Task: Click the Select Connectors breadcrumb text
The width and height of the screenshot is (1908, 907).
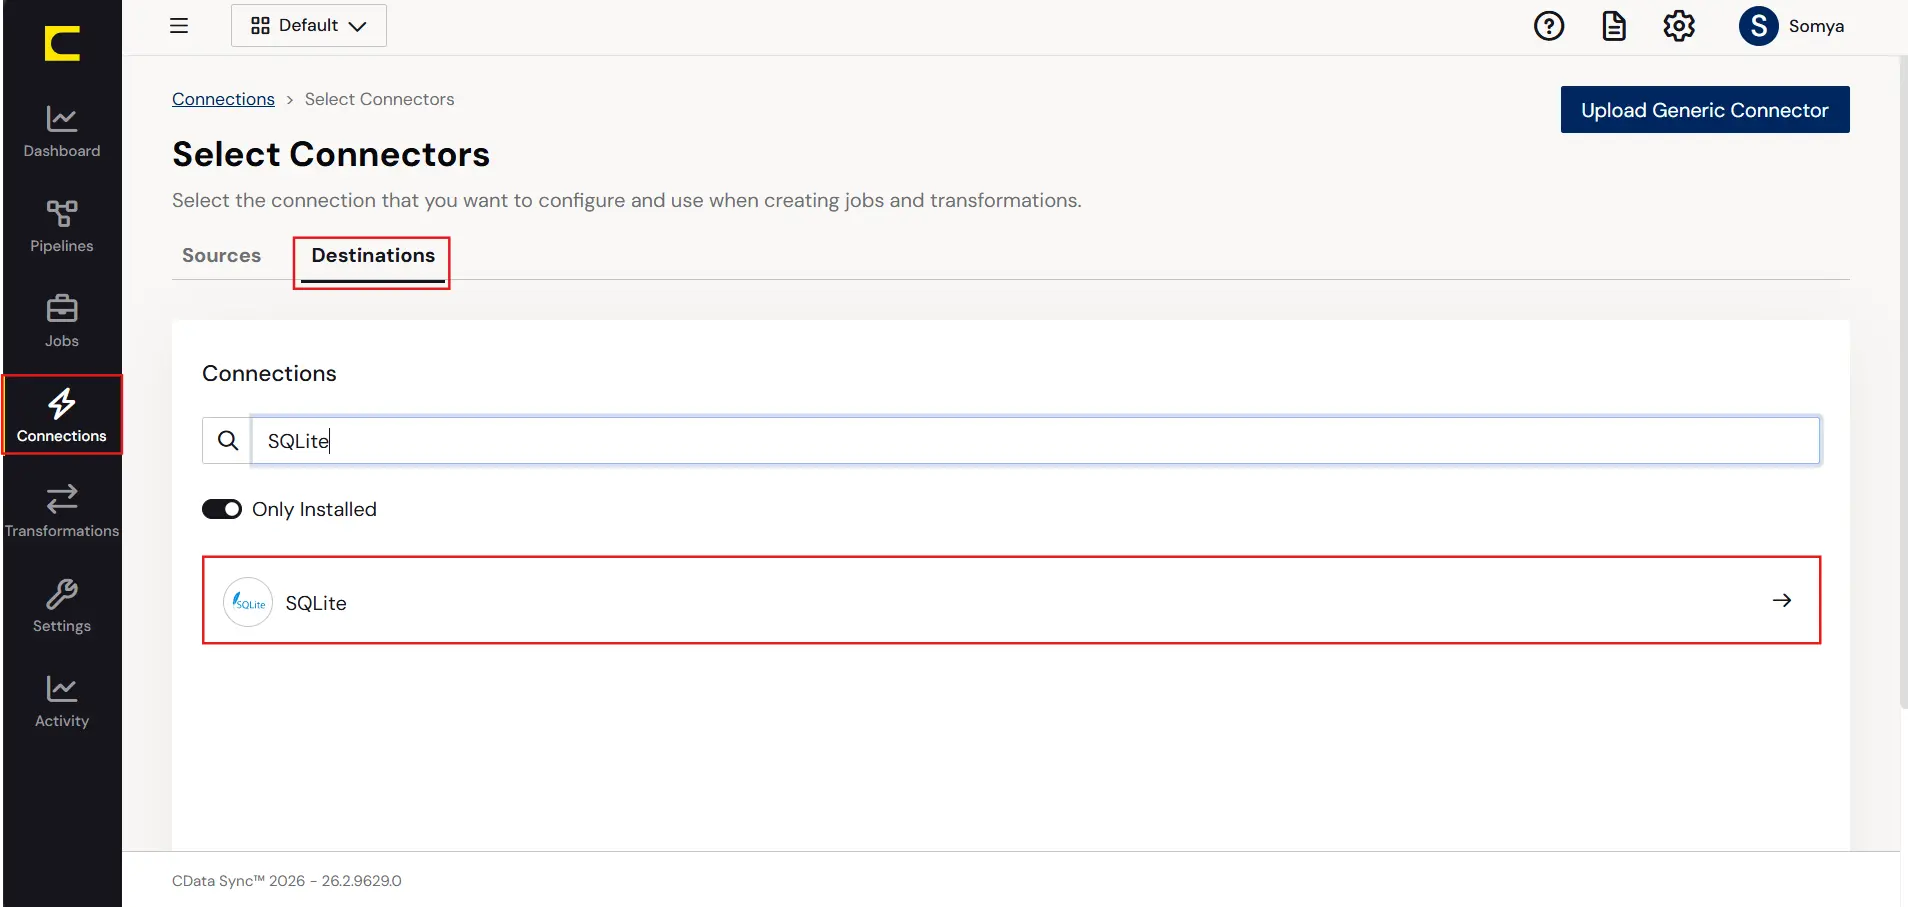Action: 379,99
